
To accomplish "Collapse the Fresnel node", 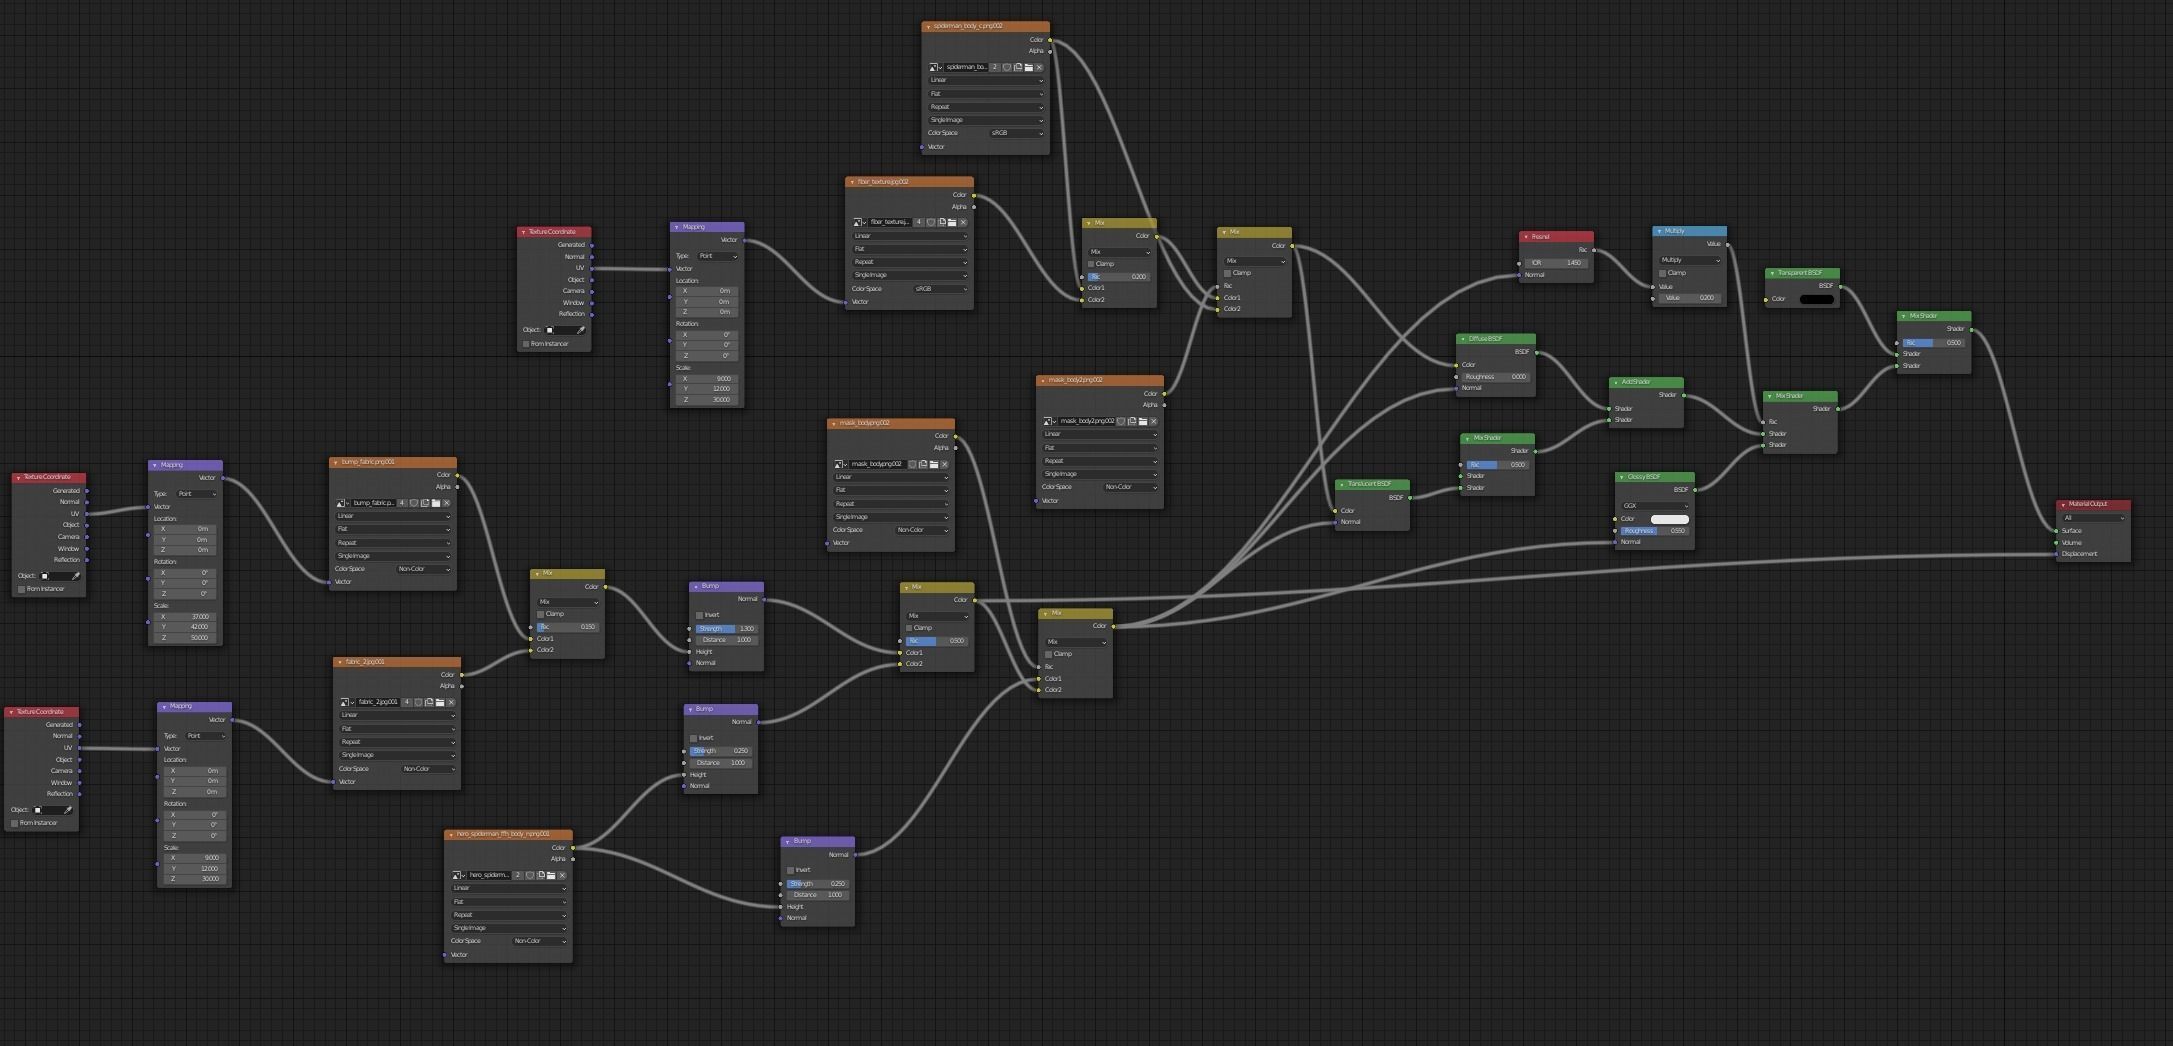I will 1526,237.
